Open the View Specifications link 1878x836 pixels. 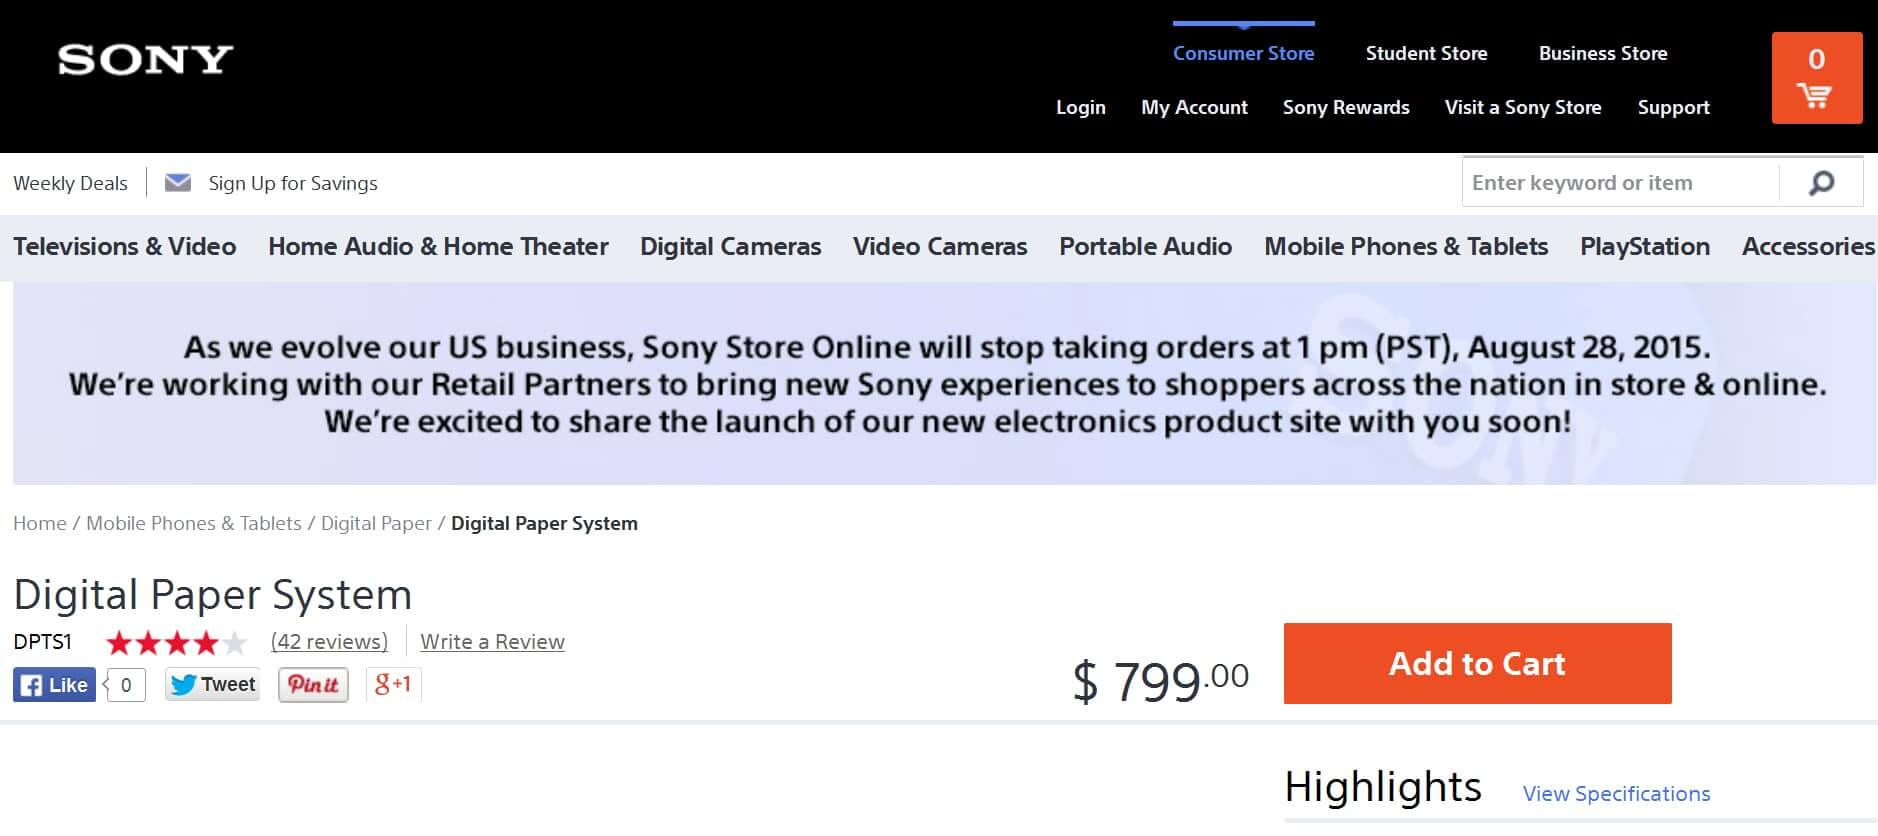pyautogui.click(x=1616, y=794)
